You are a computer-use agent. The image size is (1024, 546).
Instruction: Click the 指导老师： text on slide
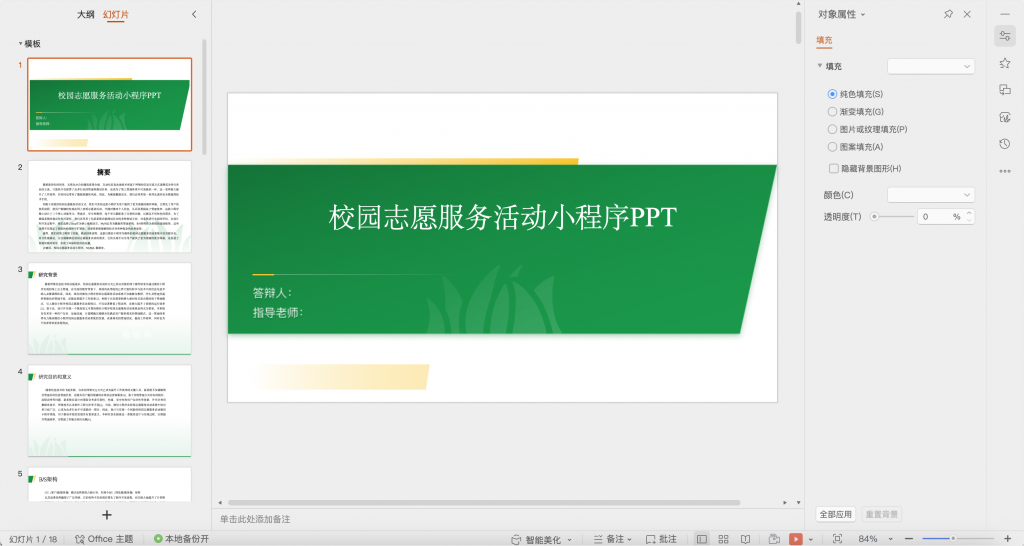click(278, 313)
